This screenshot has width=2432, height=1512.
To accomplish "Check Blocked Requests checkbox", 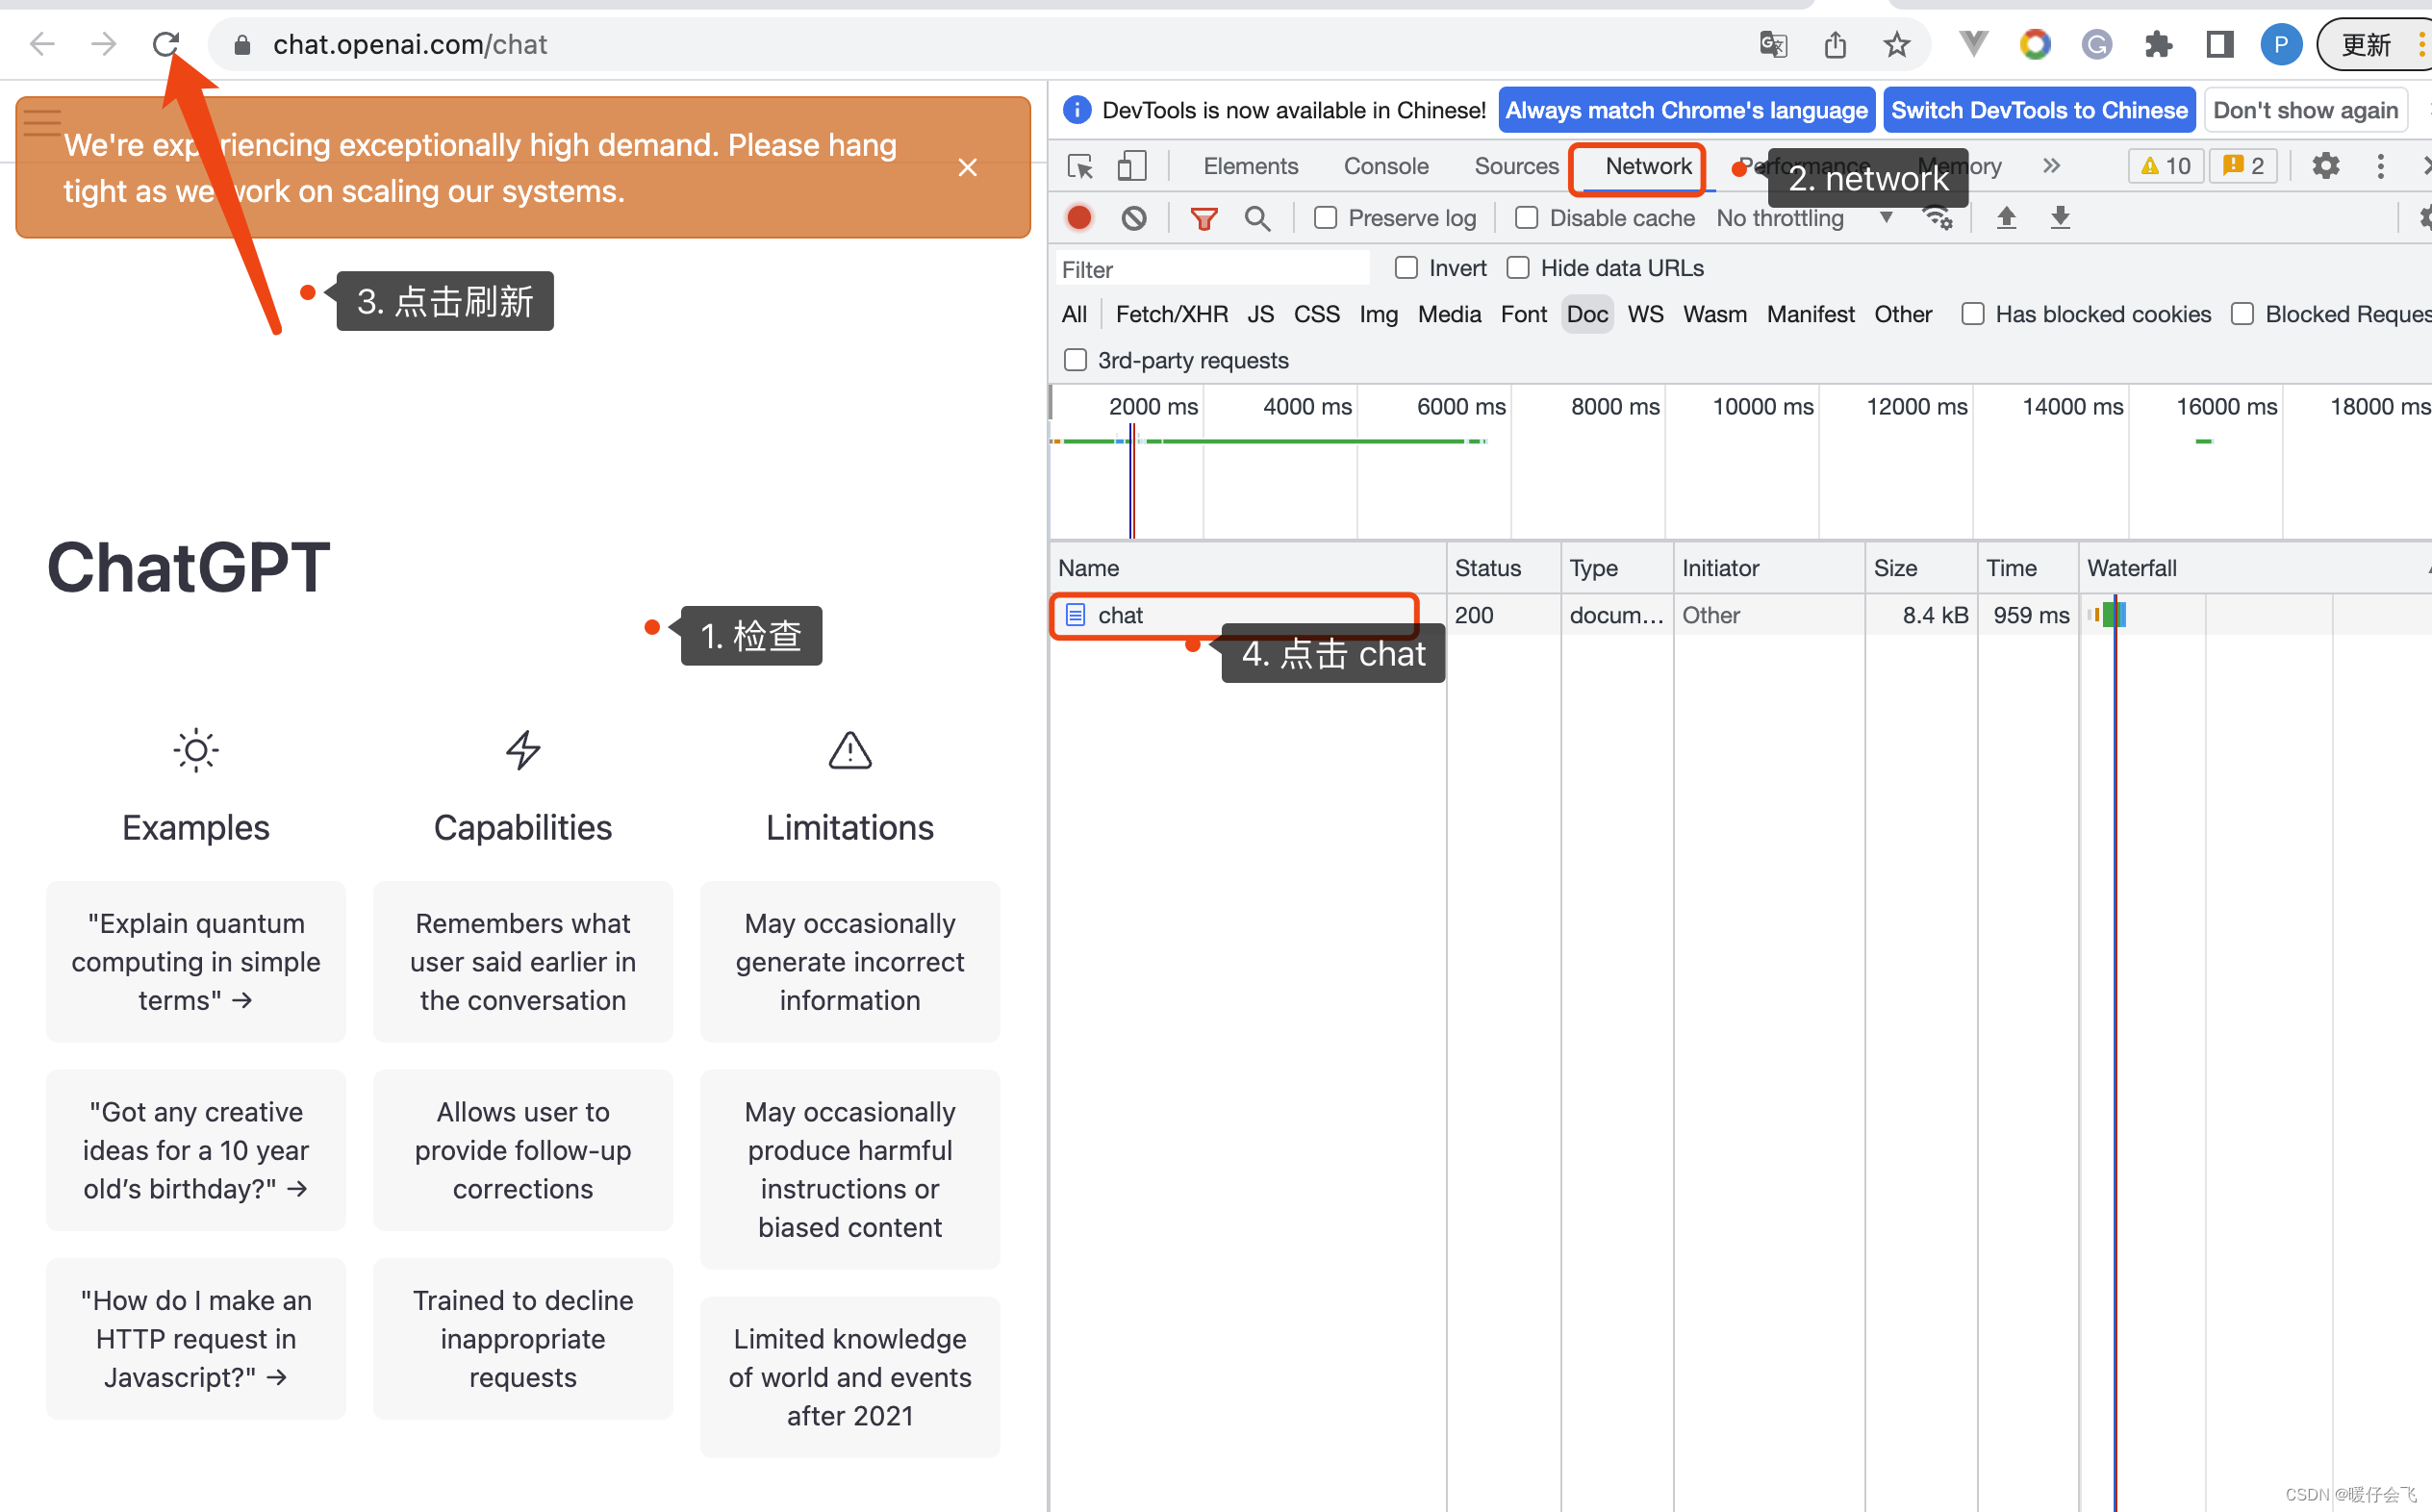I will click(2243, 314).
